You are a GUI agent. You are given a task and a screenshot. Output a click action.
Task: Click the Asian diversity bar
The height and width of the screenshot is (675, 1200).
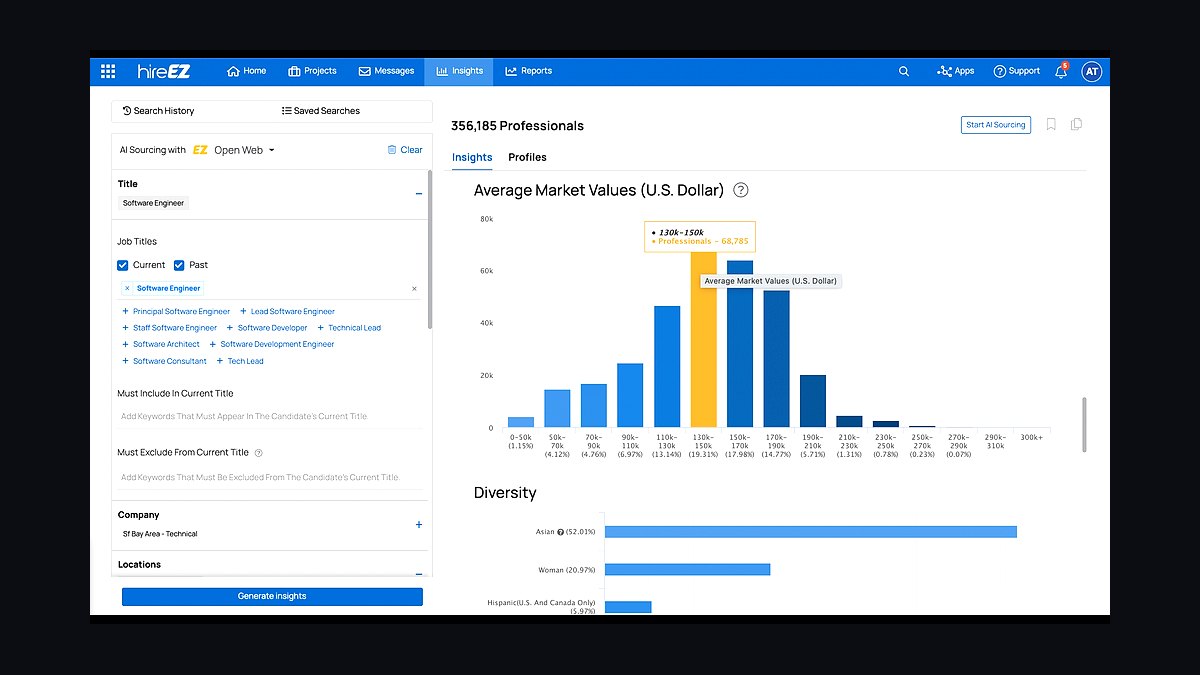[811, 532]
